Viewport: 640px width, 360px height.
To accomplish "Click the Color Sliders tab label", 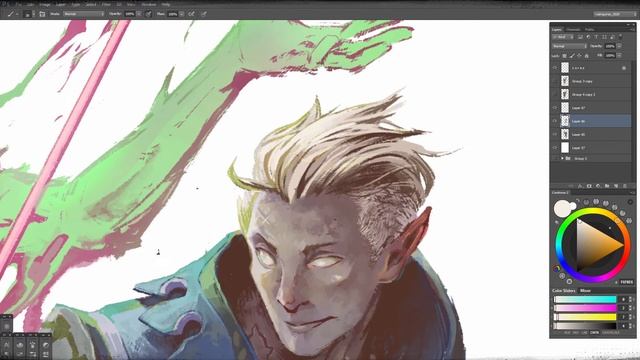I will pos(564,291).
